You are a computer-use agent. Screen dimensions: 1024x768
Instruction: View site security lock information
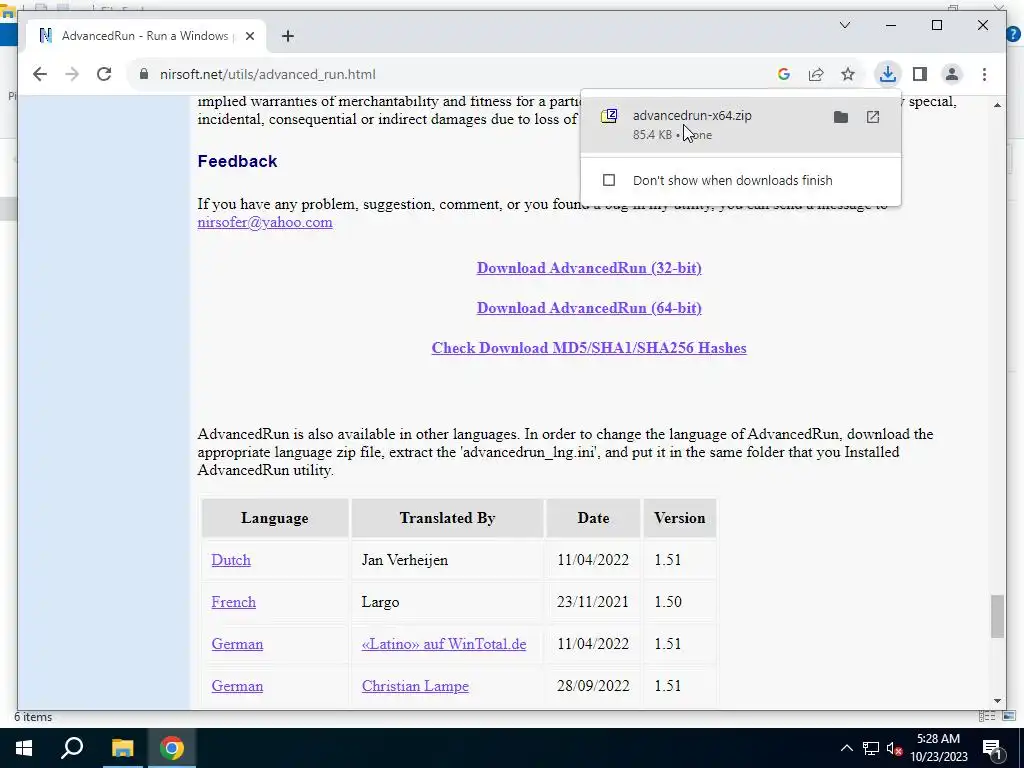tap(144, 74)
